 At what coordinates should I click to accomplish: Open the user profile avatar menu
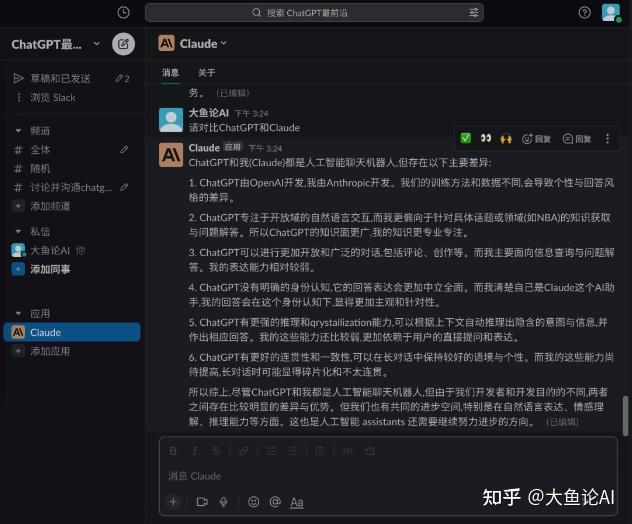pyautogui.click(x=611, y=12)
